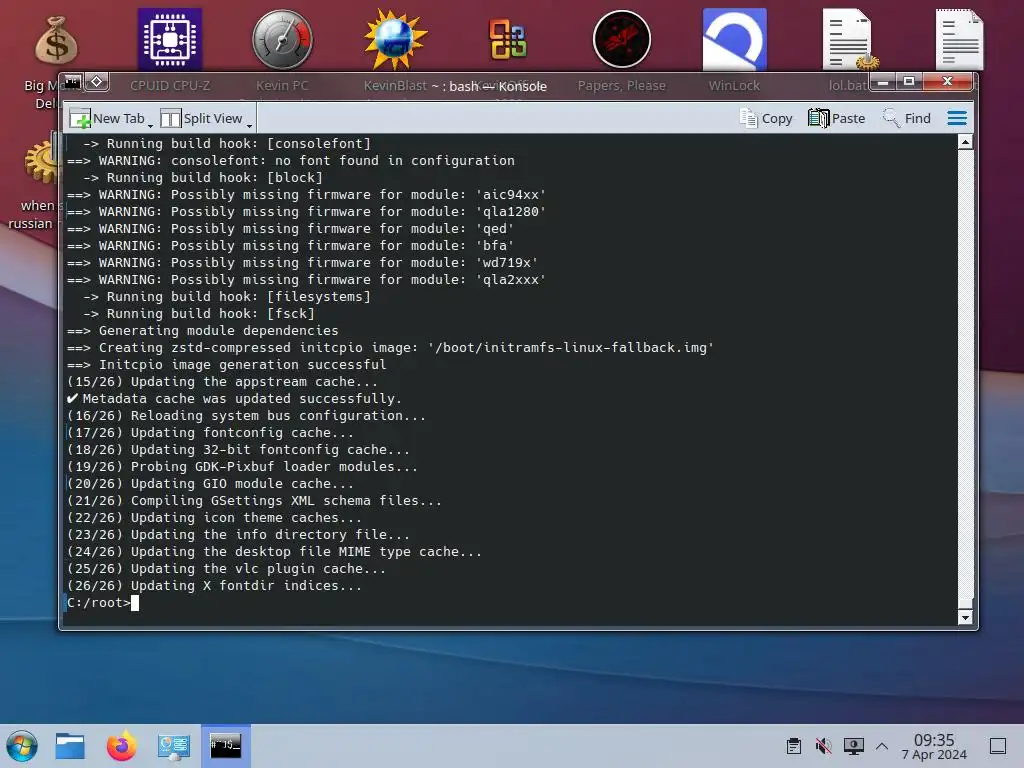The image size is (1024, 768).
Task: Launch Firefox from the taskbar
Action: pyautogui.click(x=121, y=746)
